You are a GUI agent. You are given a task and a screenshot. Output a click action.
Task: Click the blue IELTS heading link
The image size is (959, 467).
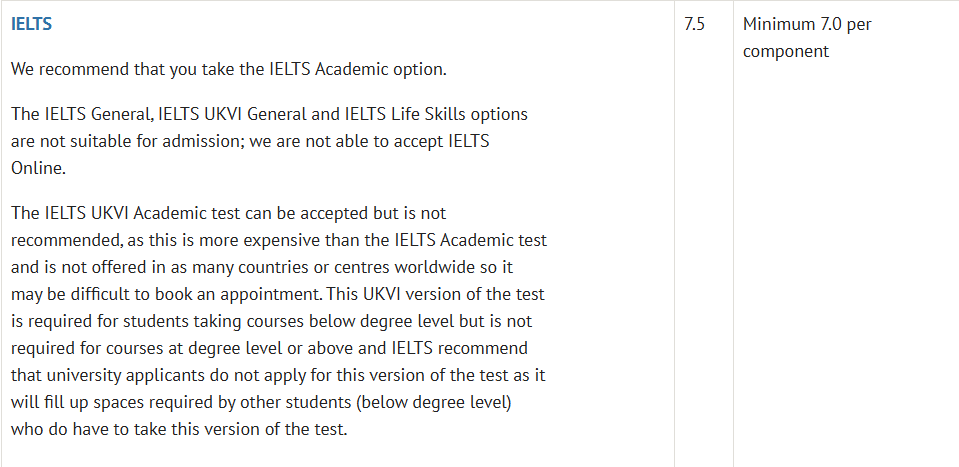click(31, 24)
